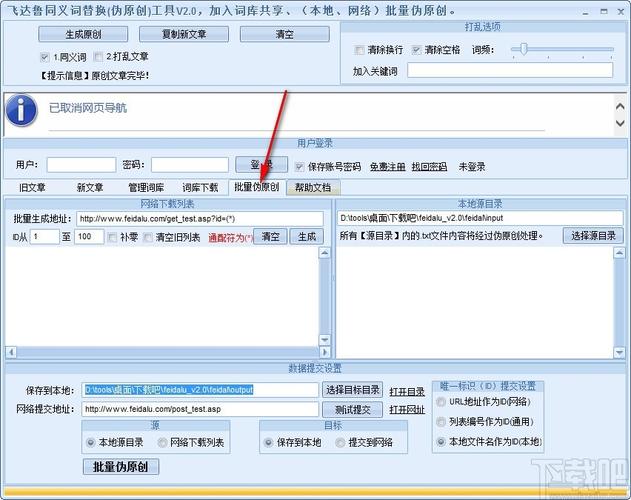
Task: Click the 测试提交 button
Action: click(x=353, y=410)
